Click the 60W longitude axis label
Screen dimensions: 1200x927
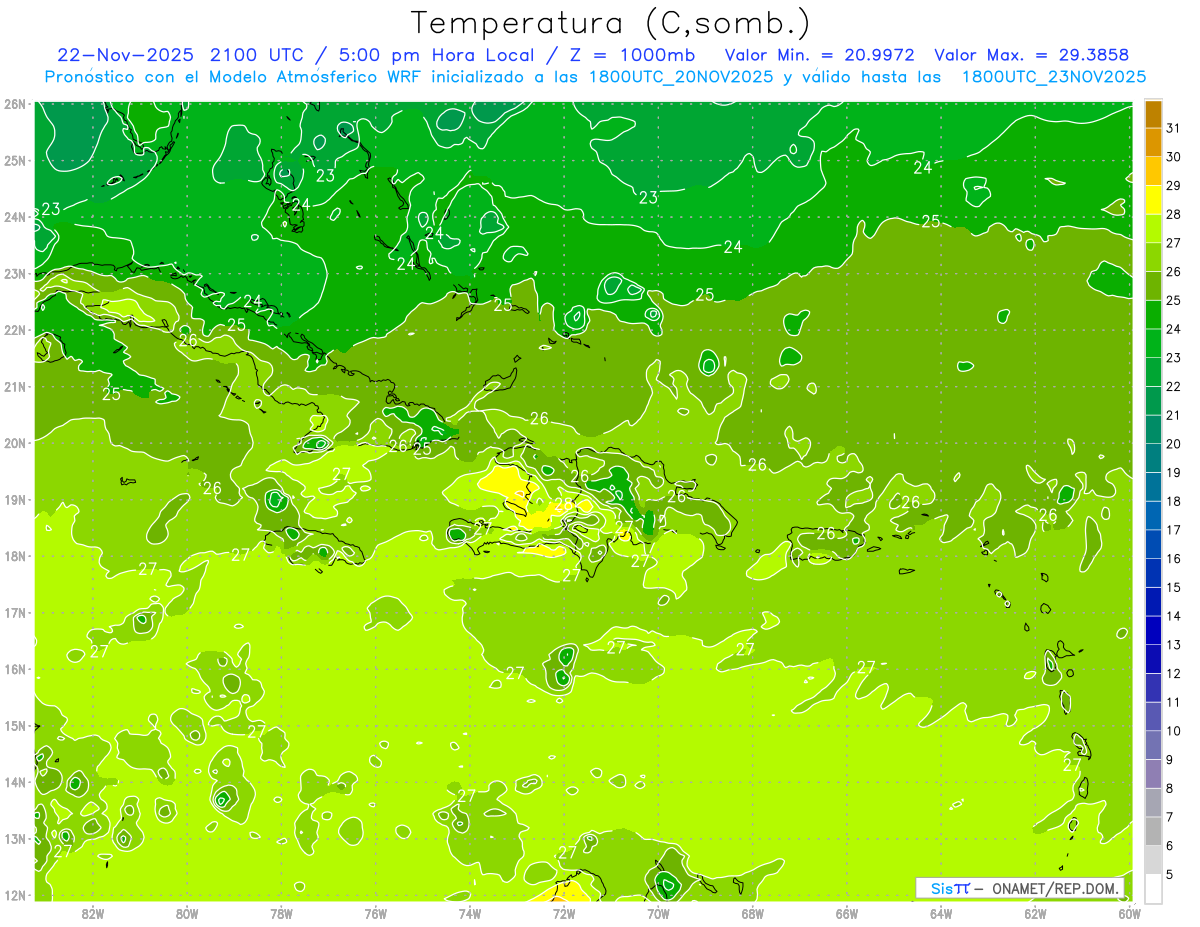click(1130, 913)
